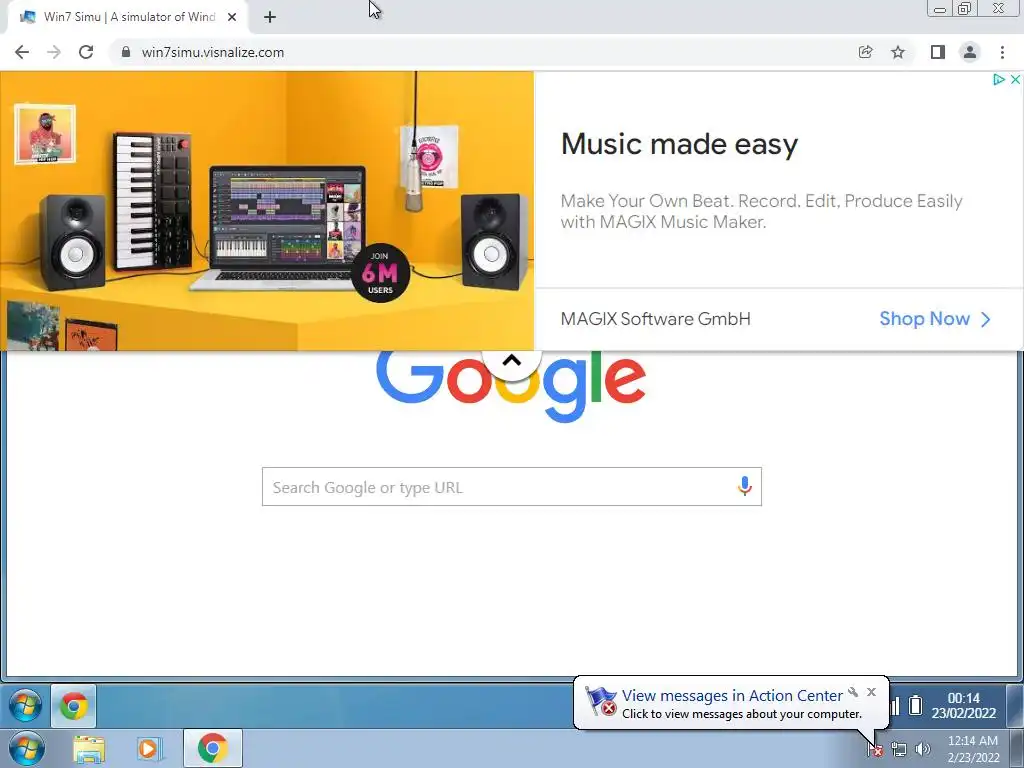This screenshot has width=1024, height=768.
Task: Close the Win7 Simu tab
Action: point(232,17)
